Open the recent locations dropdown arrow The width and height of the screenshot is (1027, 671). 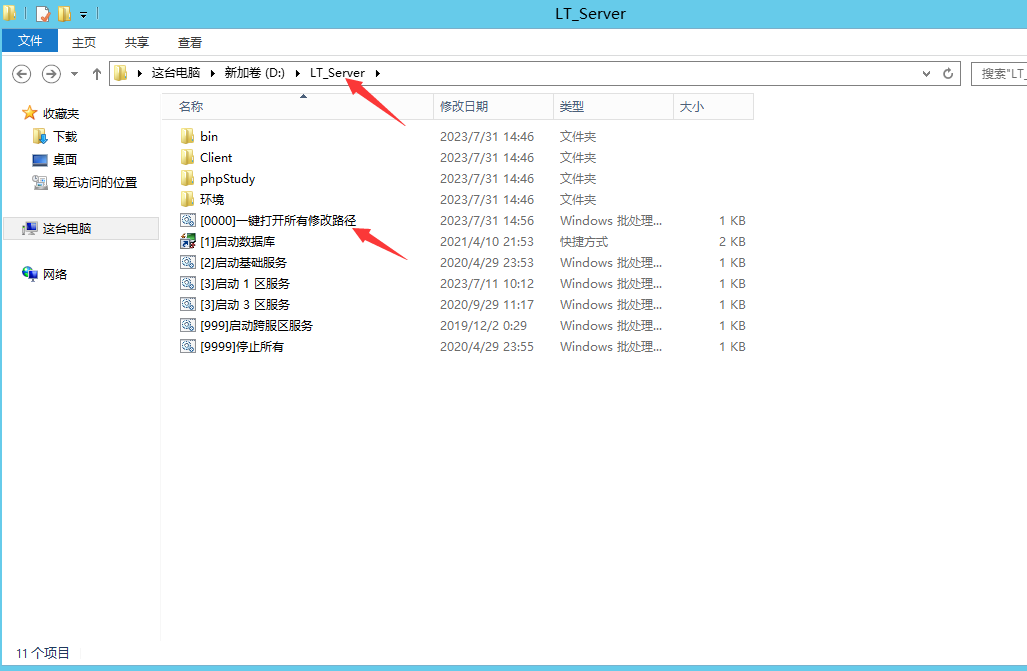pyautogui.click(x=74, y=73)
